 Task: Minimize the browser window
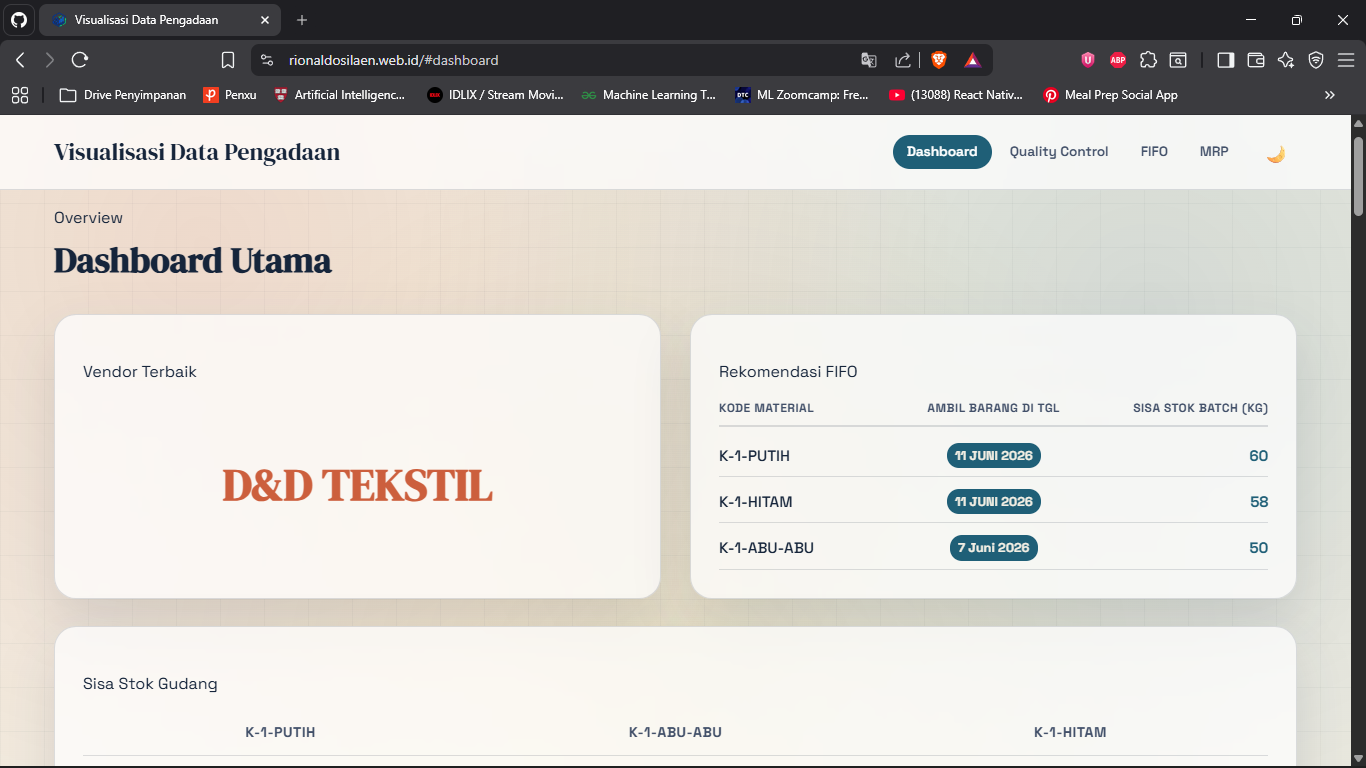click(x=1250, y=20)
